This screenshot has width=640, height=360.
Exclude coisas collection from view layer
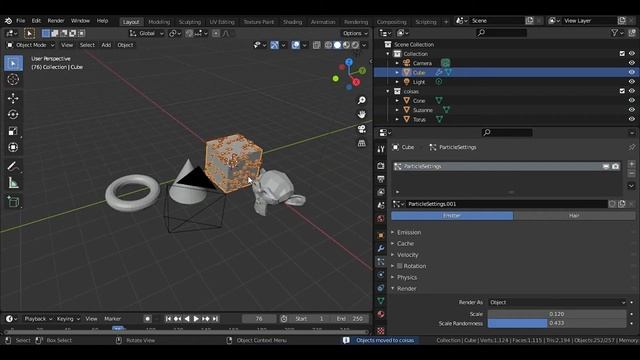pyautogui.click(x=622, y=91)
